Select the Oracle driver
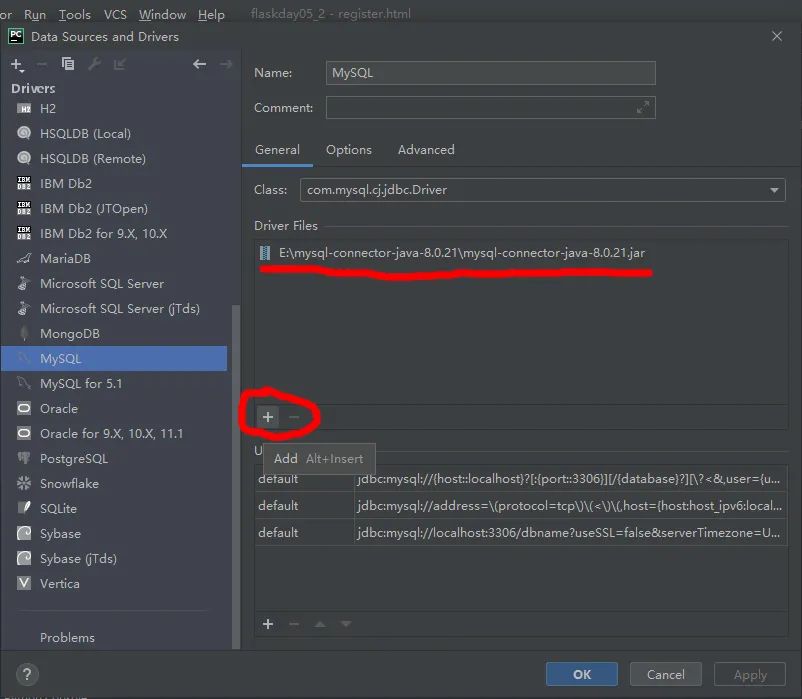Image resolution: width=802 pixels, height=699 pixels. pos(114,409)
